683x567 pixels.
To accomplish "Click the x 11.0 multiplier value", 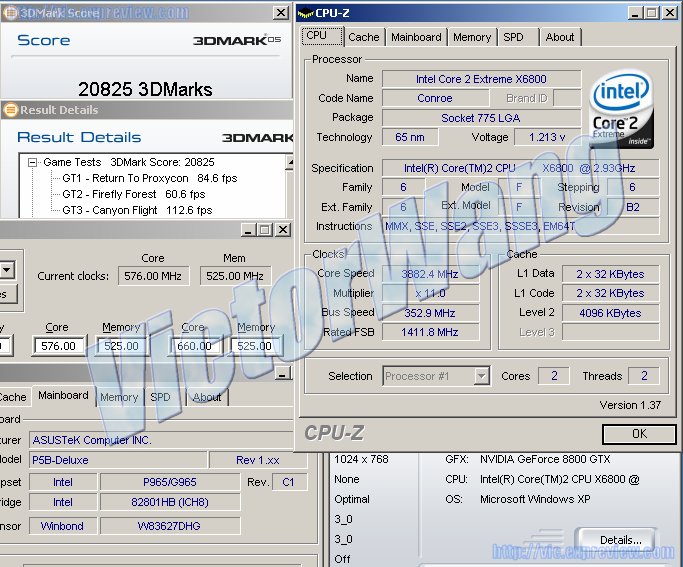I will click(430, 294).
